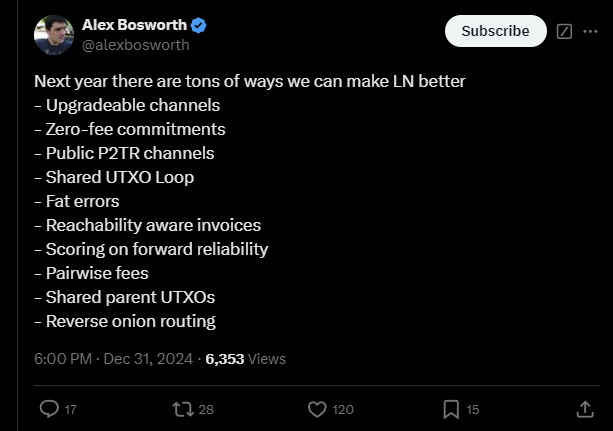Click the reply speech bubble icon

(48, 409)
